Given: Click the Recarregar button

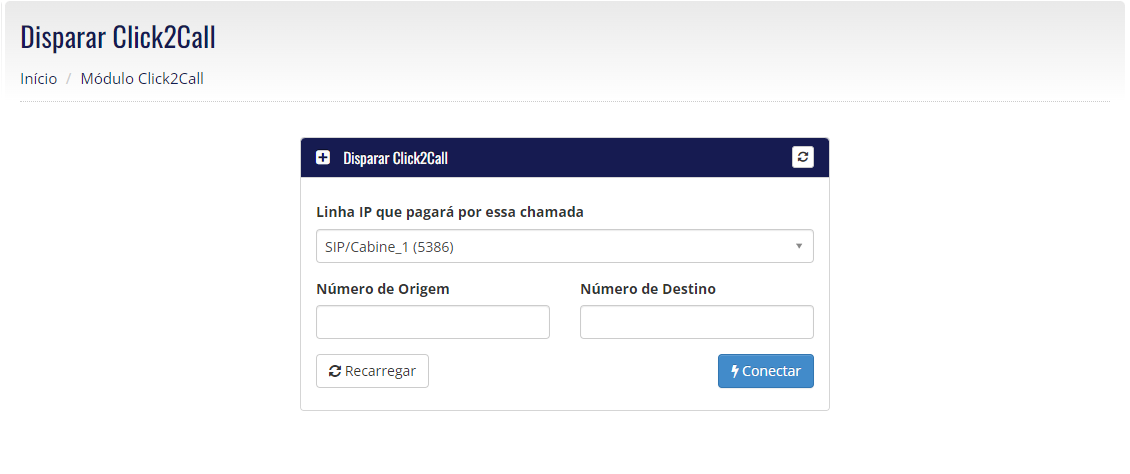Looking at the screenshot, I should click(x=372, y=371).
